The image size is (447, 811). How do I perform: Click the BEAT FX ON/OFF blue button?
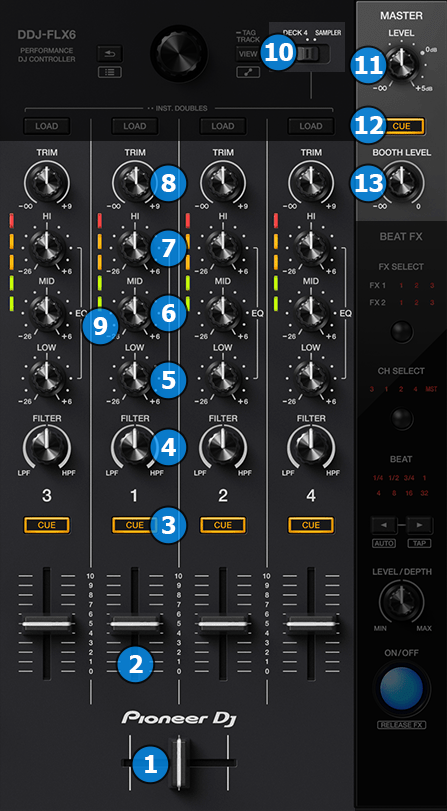[x=401, y=688]
